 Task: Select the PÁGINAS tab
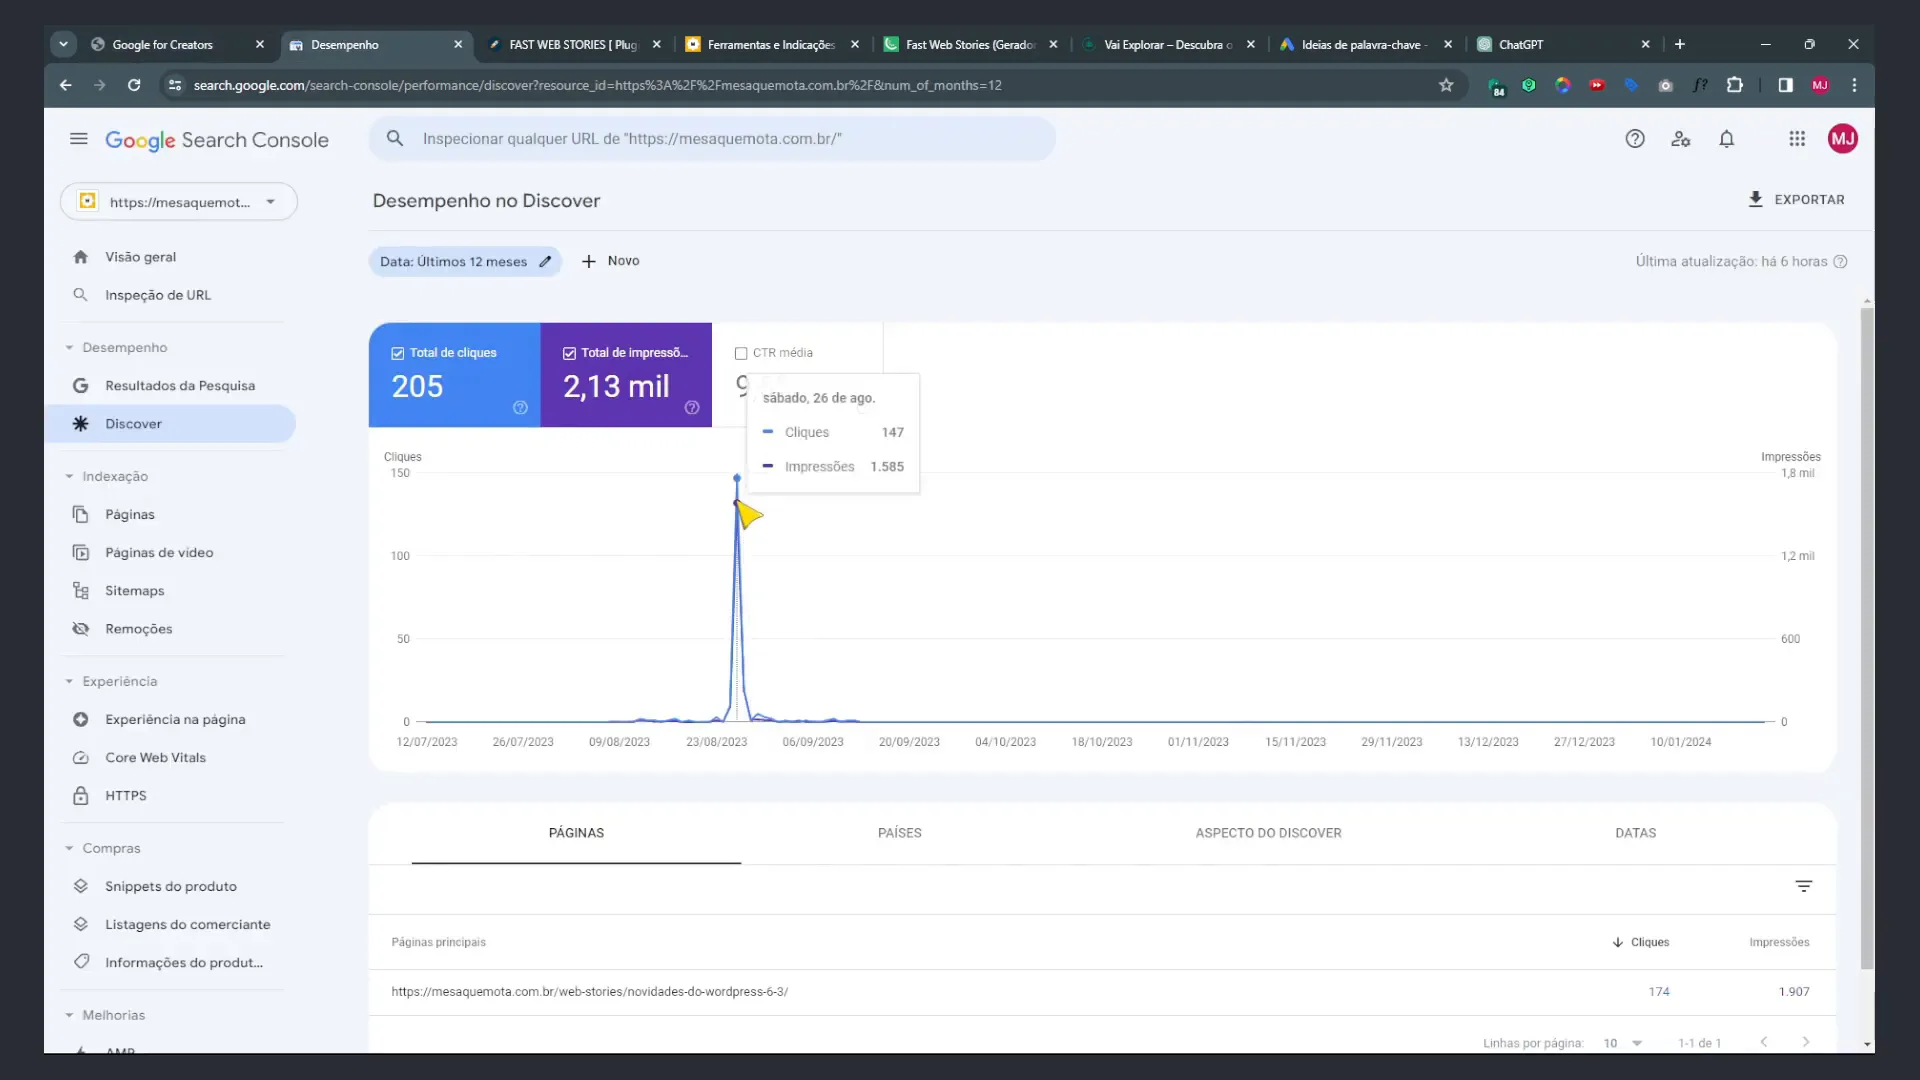pyautogui.click(x=576, y=832)
